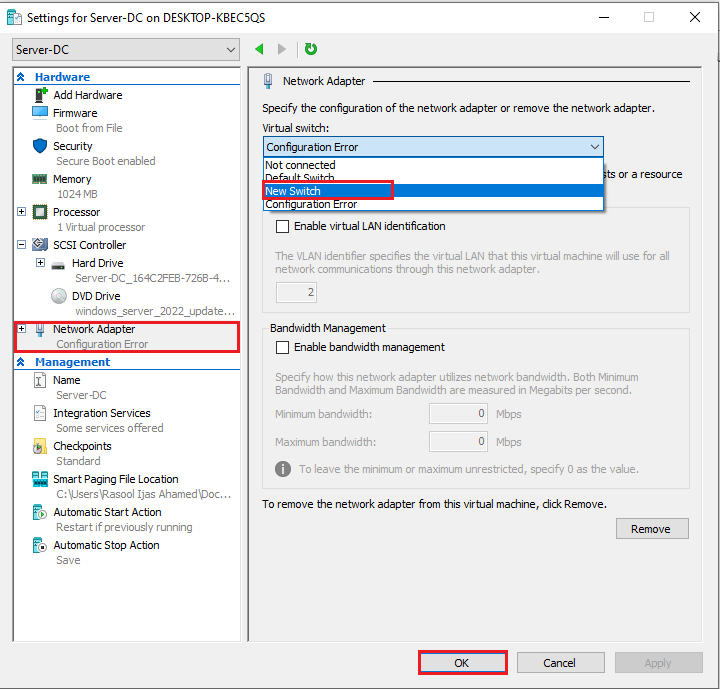Viewport: 720px width, 689px height.
Task: Click 'Boot from File' text
Action: [89, 128]
